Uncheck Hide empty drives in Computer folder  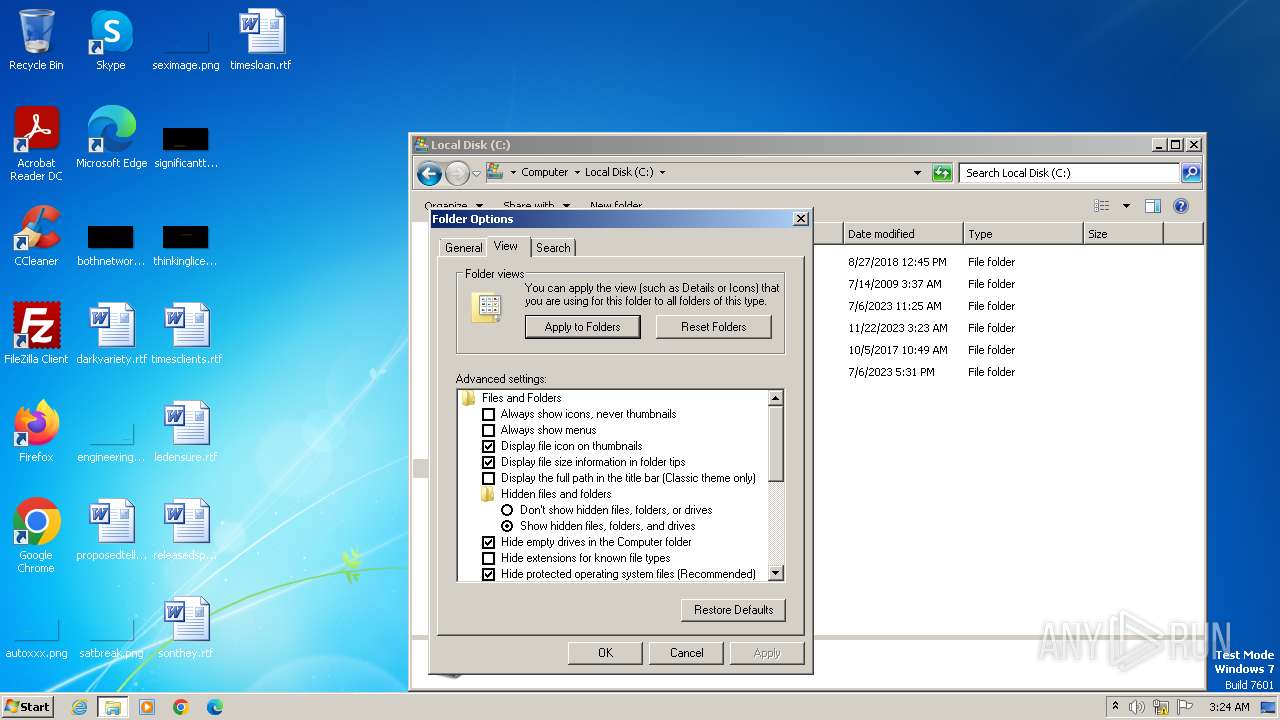[489, 542]
